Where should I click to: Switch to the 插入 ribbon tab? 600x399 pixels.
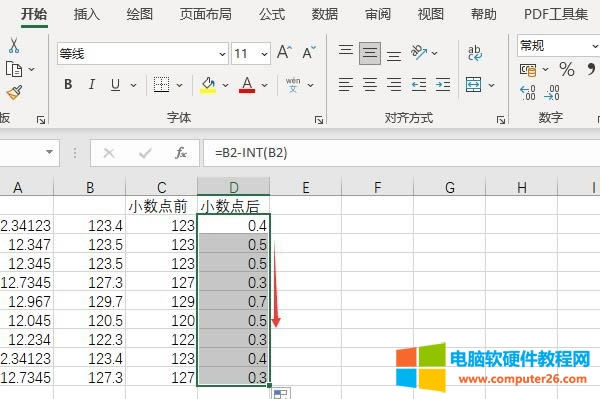coord(86,14)
